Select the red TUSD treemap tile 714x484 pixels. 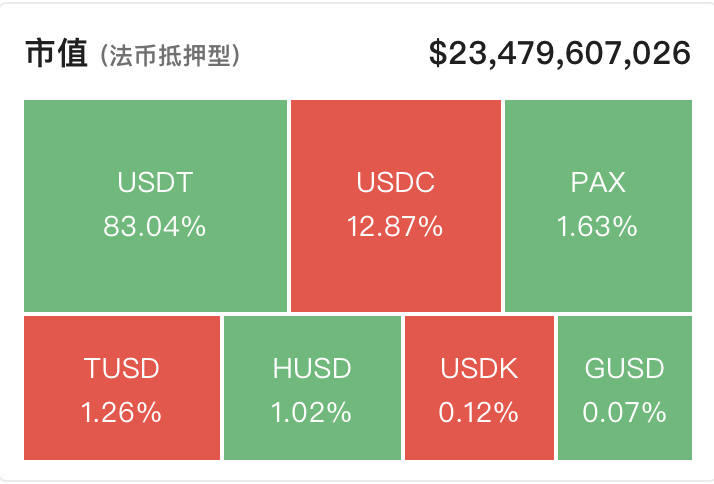click(122, 388)
